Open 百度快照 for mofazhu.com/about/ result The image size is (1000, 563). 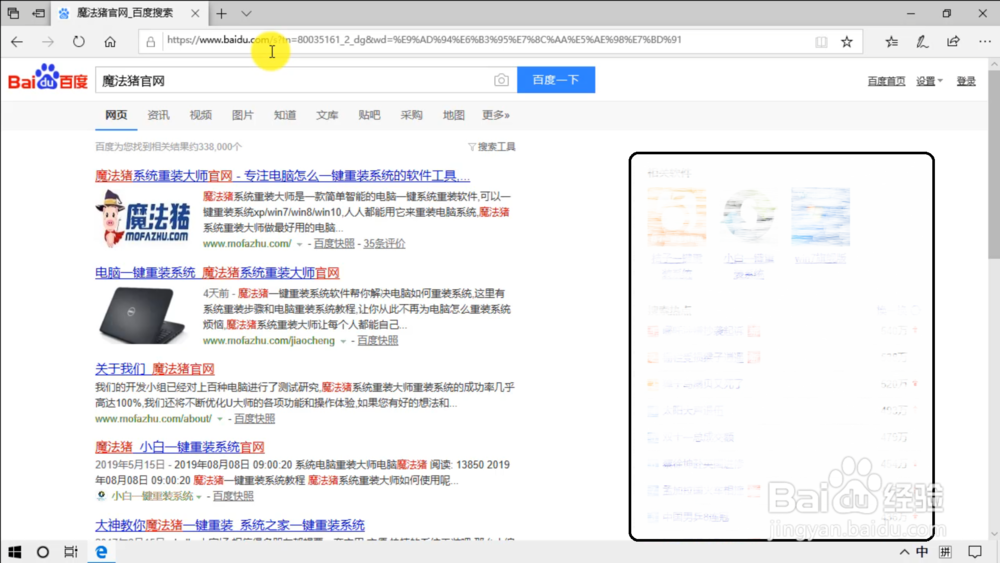(x=254, y=418)
